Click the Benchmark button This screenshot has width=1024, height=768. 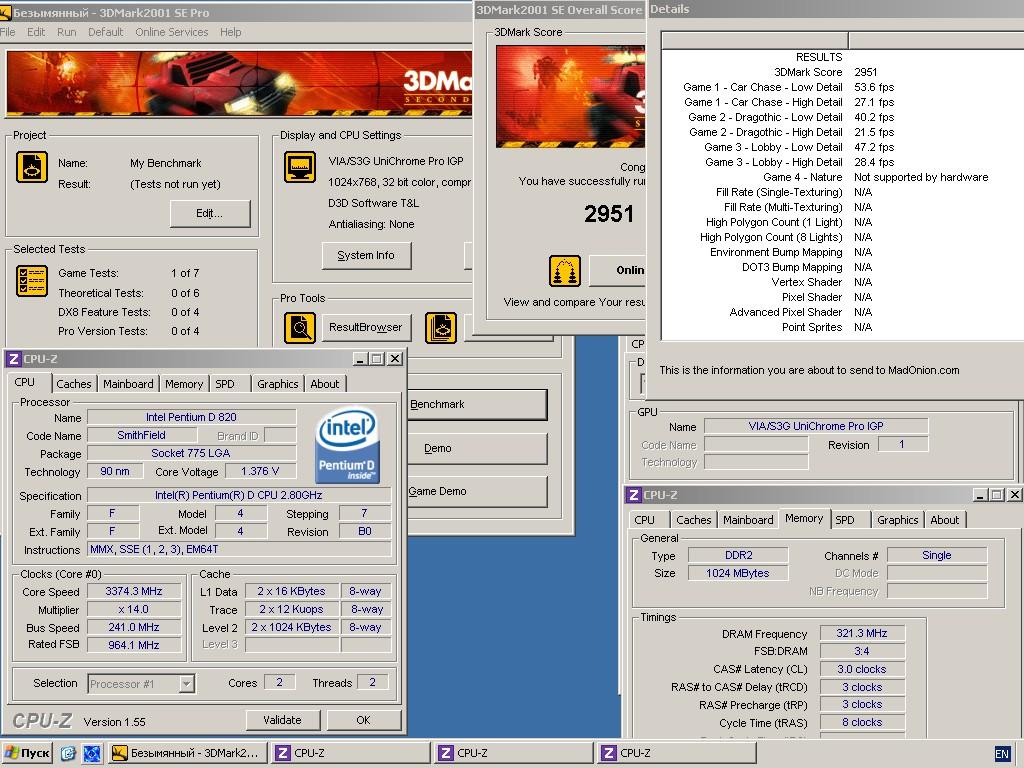pos(477,404)
